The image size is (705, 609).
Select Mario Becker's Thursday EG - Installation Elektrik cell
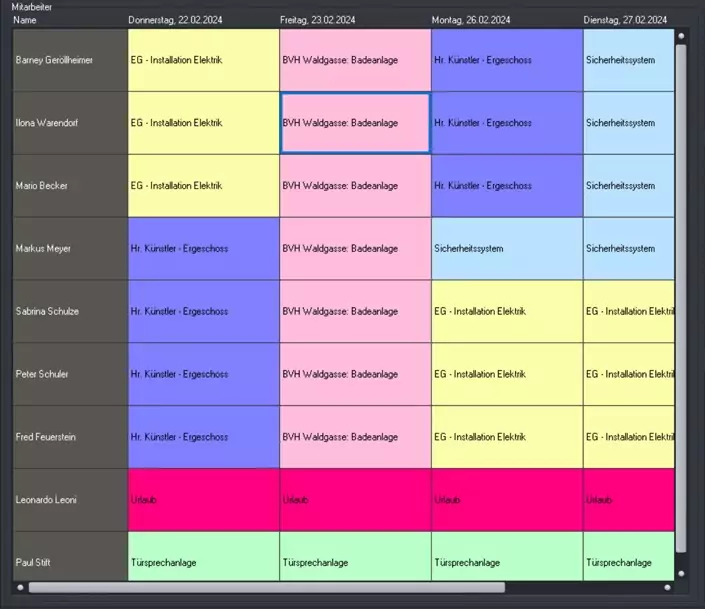click(x=204, y=186)
